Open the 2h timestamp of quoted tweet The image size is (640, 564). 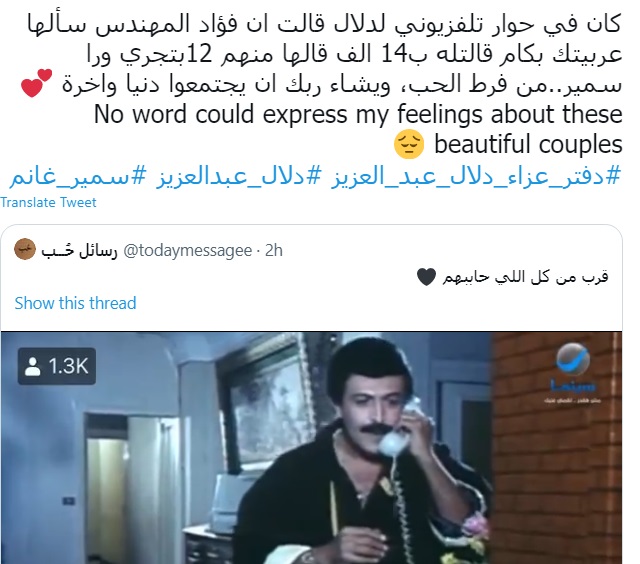(x=273, y=250)
